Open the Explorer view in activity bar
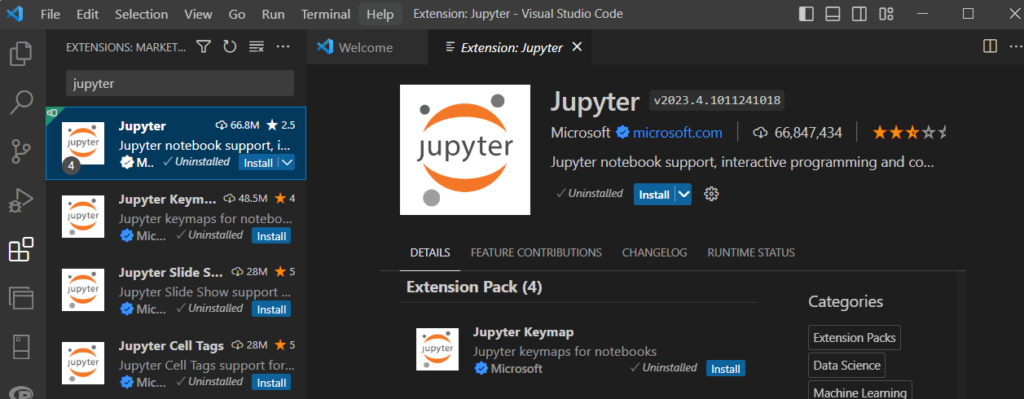Viewport: 1024px width, 399px height. pos(22,54)
